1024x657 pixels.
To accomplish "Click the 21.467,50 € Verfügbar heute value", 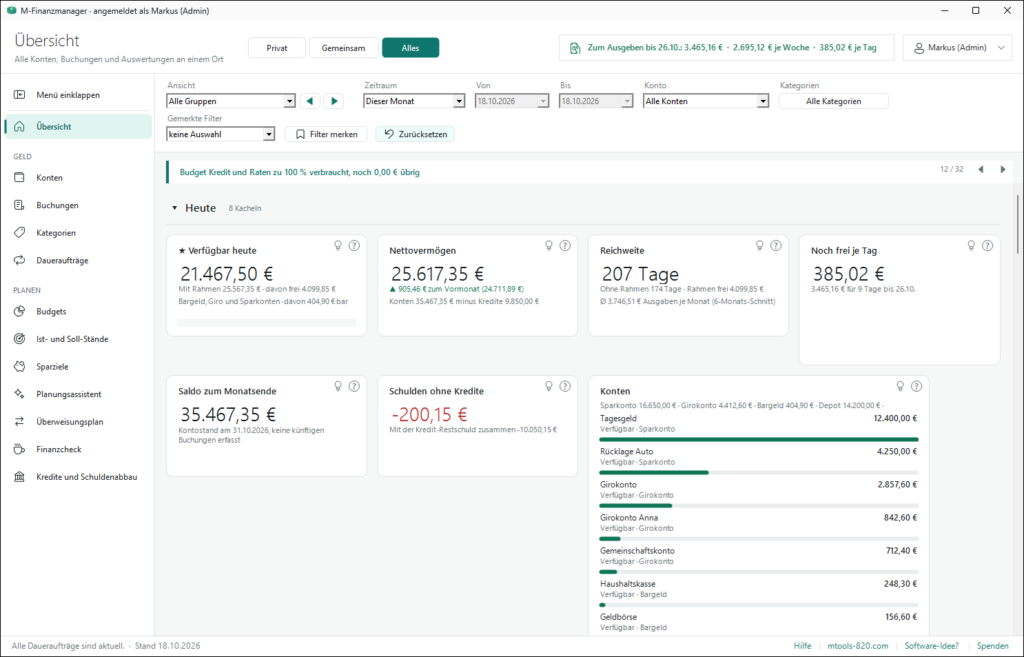I will click(x=227, y=274).
